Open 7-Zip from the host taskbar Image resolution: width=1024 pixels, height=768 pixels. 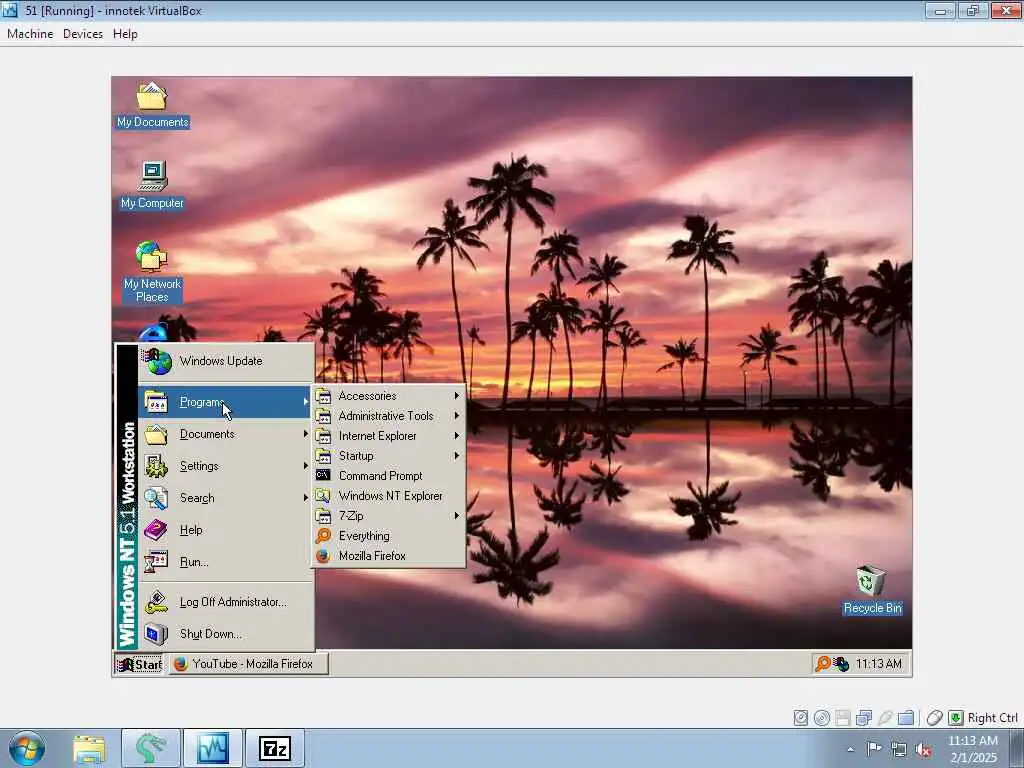coord(274,749)
